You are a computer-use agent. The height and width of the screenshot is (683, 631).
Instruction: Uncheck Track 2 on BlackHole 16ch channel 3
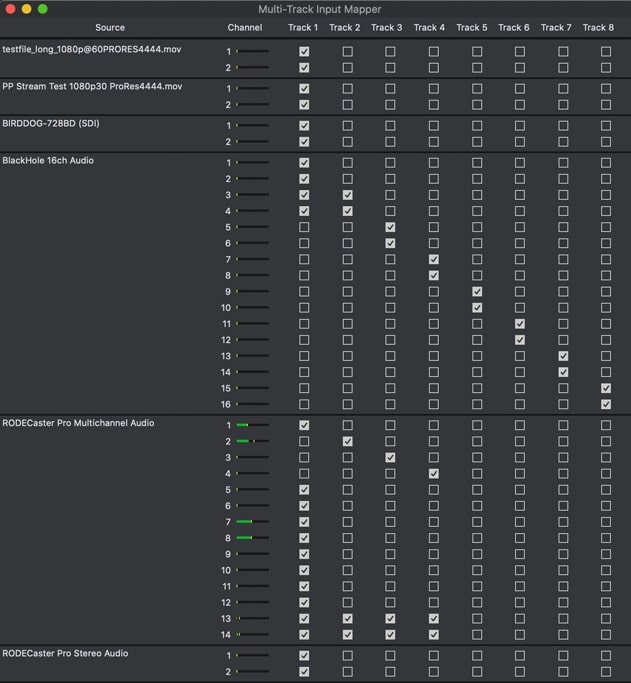click(x=347, y=195)
